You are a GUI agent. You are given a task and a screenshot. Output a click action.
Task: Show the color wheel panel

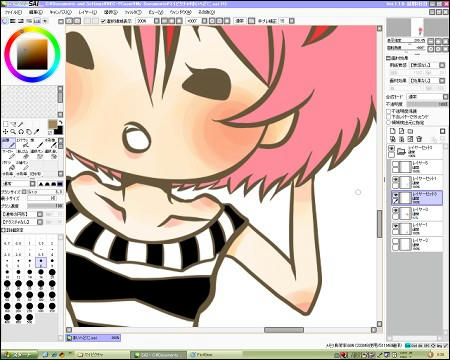(5, 21)
